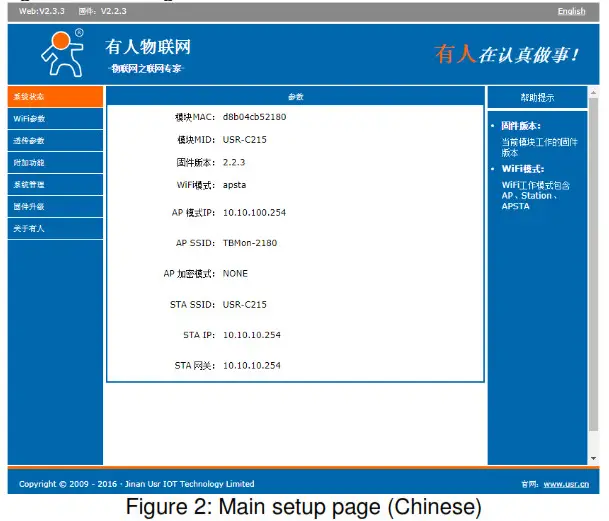Select the 模块MID value USR-C215
The height and width of the screenshot is (521, 609).
coord(245,140)
